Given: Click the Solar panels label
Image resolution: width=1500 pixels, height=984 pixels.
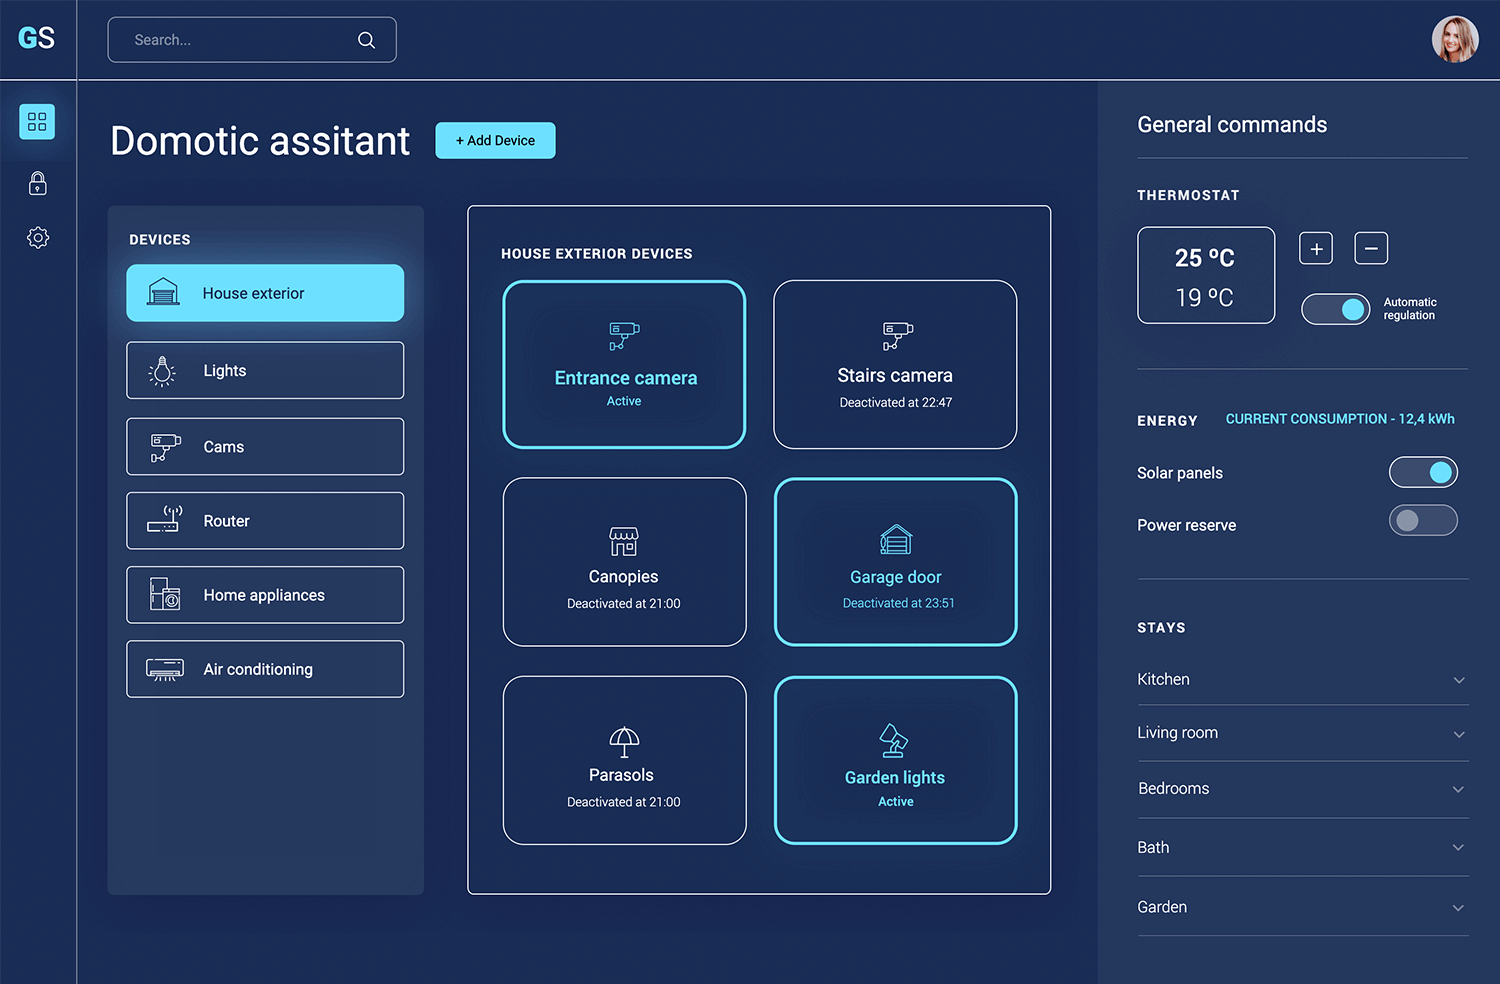Looking at the screenshot, I should click(x=1180, y=473).
